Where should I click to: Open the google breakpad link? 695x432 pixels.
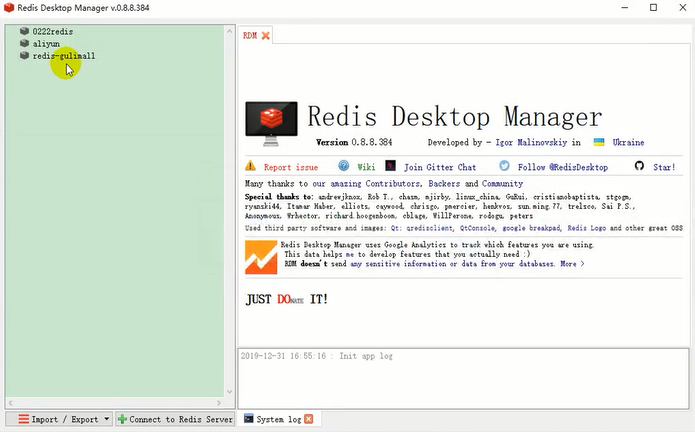pos(531,228)
